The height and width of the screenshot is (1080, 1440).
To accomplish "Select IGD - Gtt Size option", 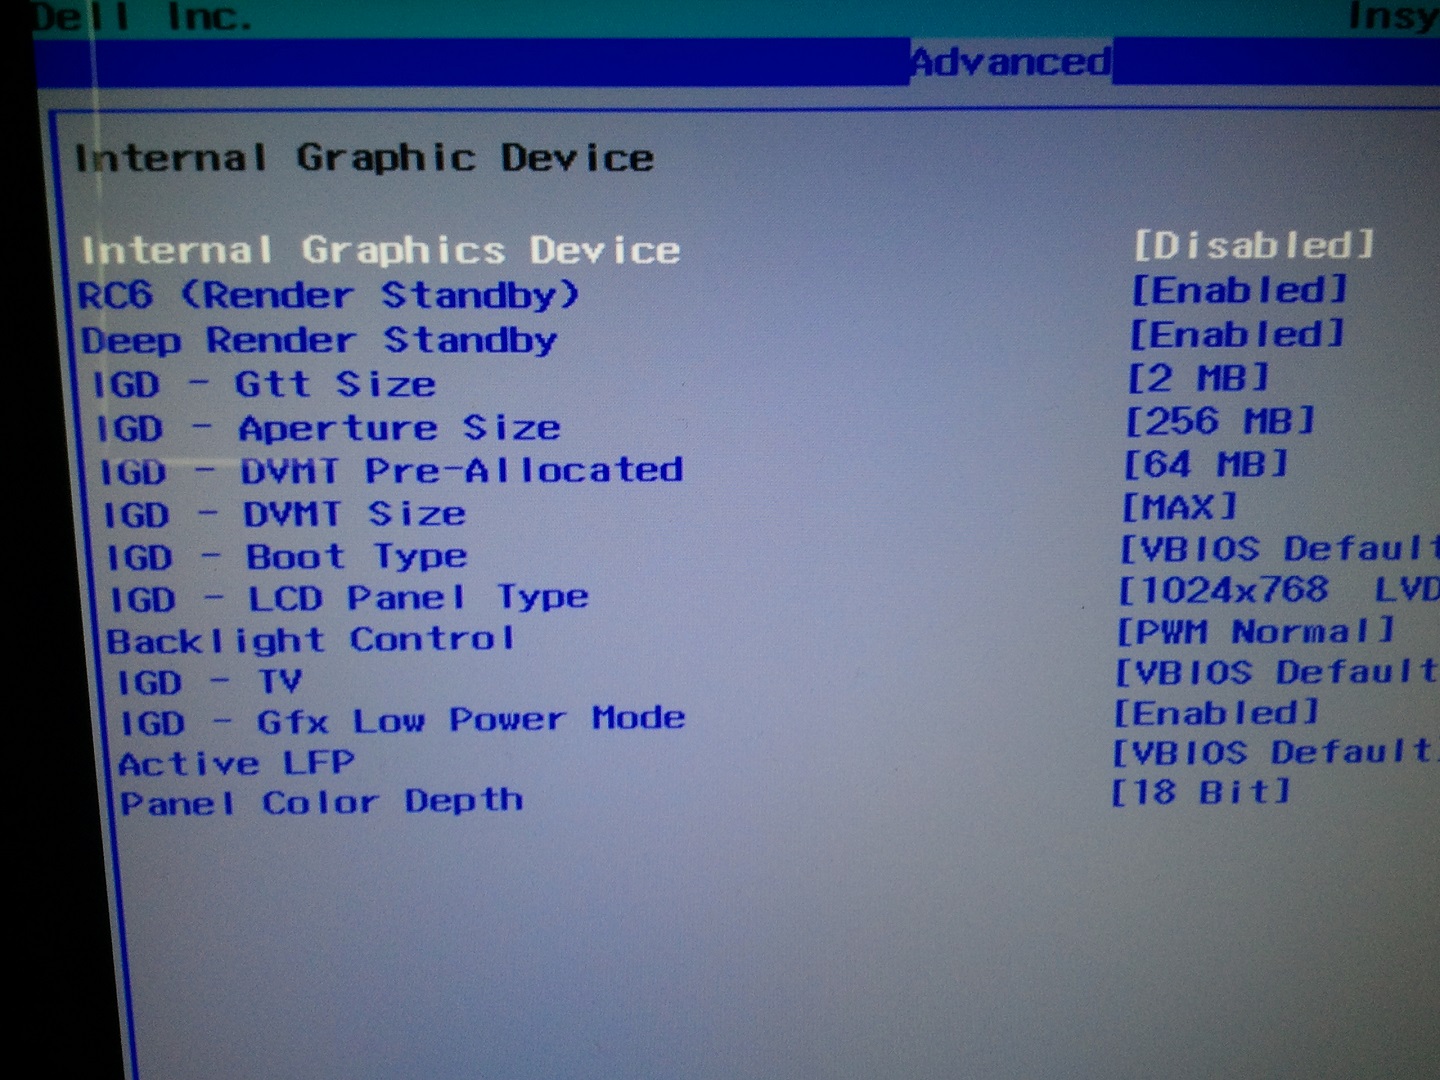I will (x=264, y=384).
